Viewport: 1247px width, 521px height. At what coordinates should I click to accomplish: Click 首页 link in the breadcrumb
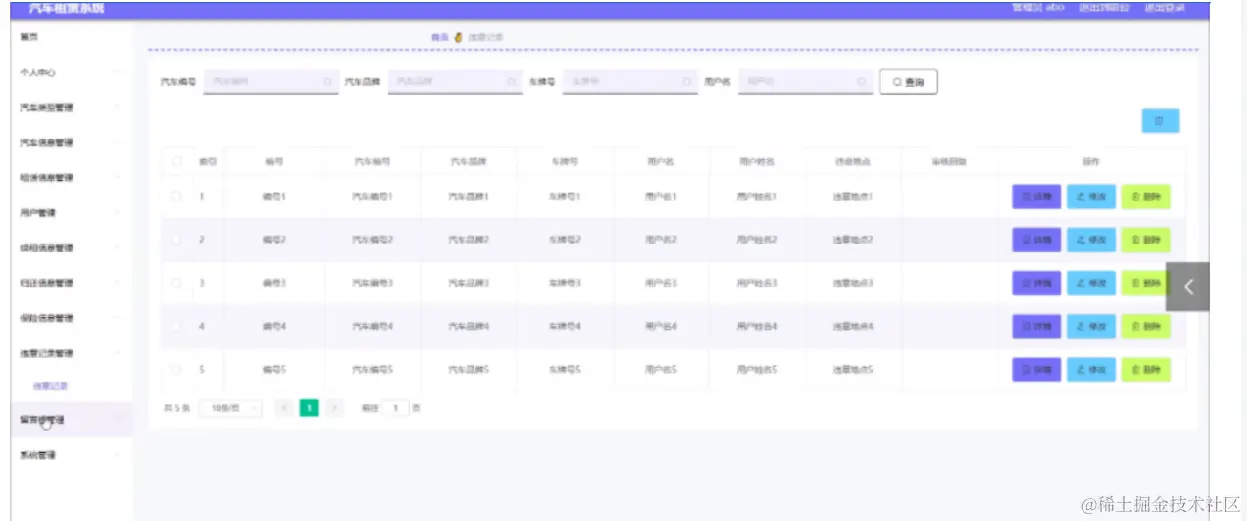(x=439, y=37)
